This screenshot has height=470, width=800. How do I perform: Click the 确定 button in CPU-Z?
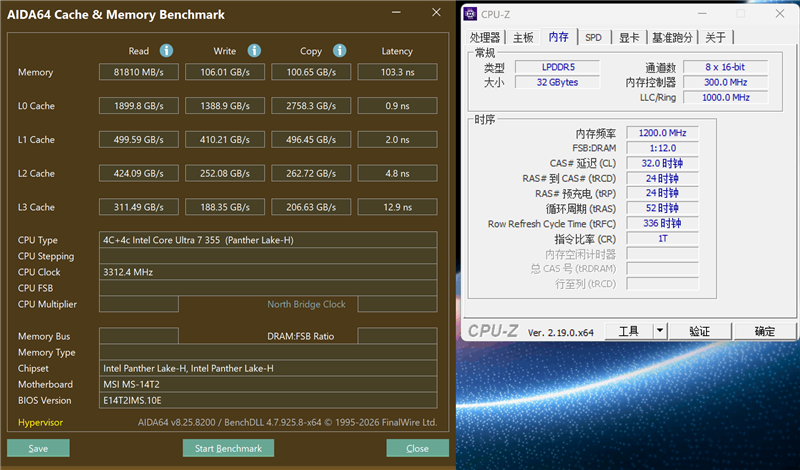click(x=764, y=331)
